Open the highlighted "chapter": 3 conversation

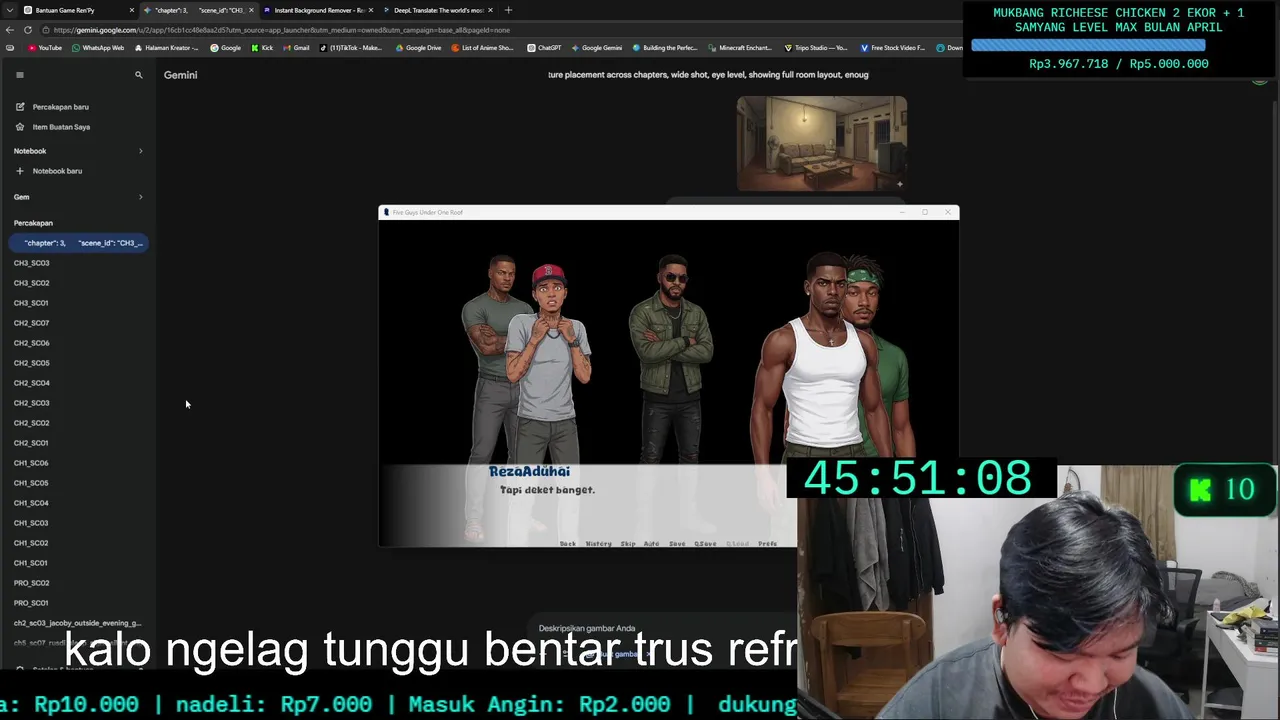pyautogui.click(x=79, y=243)
